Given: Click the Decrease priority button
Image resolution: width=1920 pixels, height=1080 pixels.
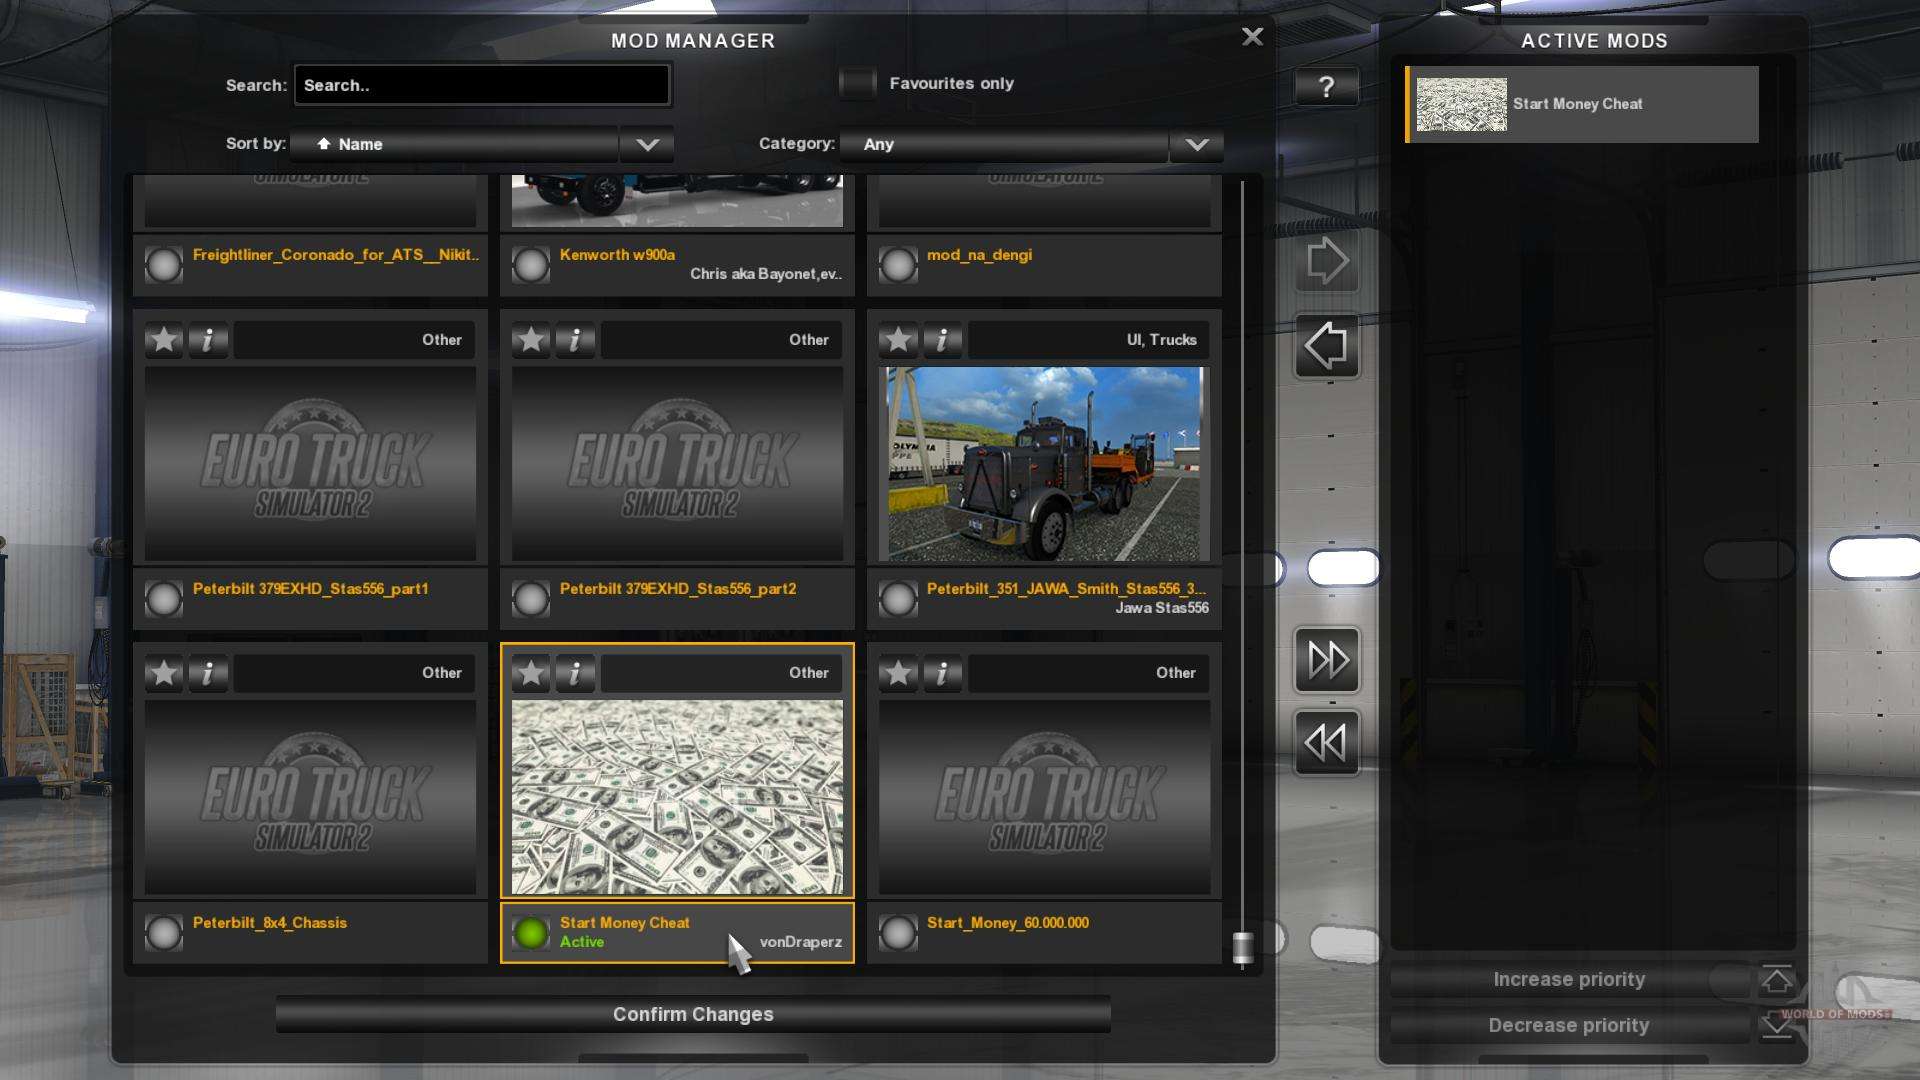Looking at the screenshot, I should tap(1569, 1026).
